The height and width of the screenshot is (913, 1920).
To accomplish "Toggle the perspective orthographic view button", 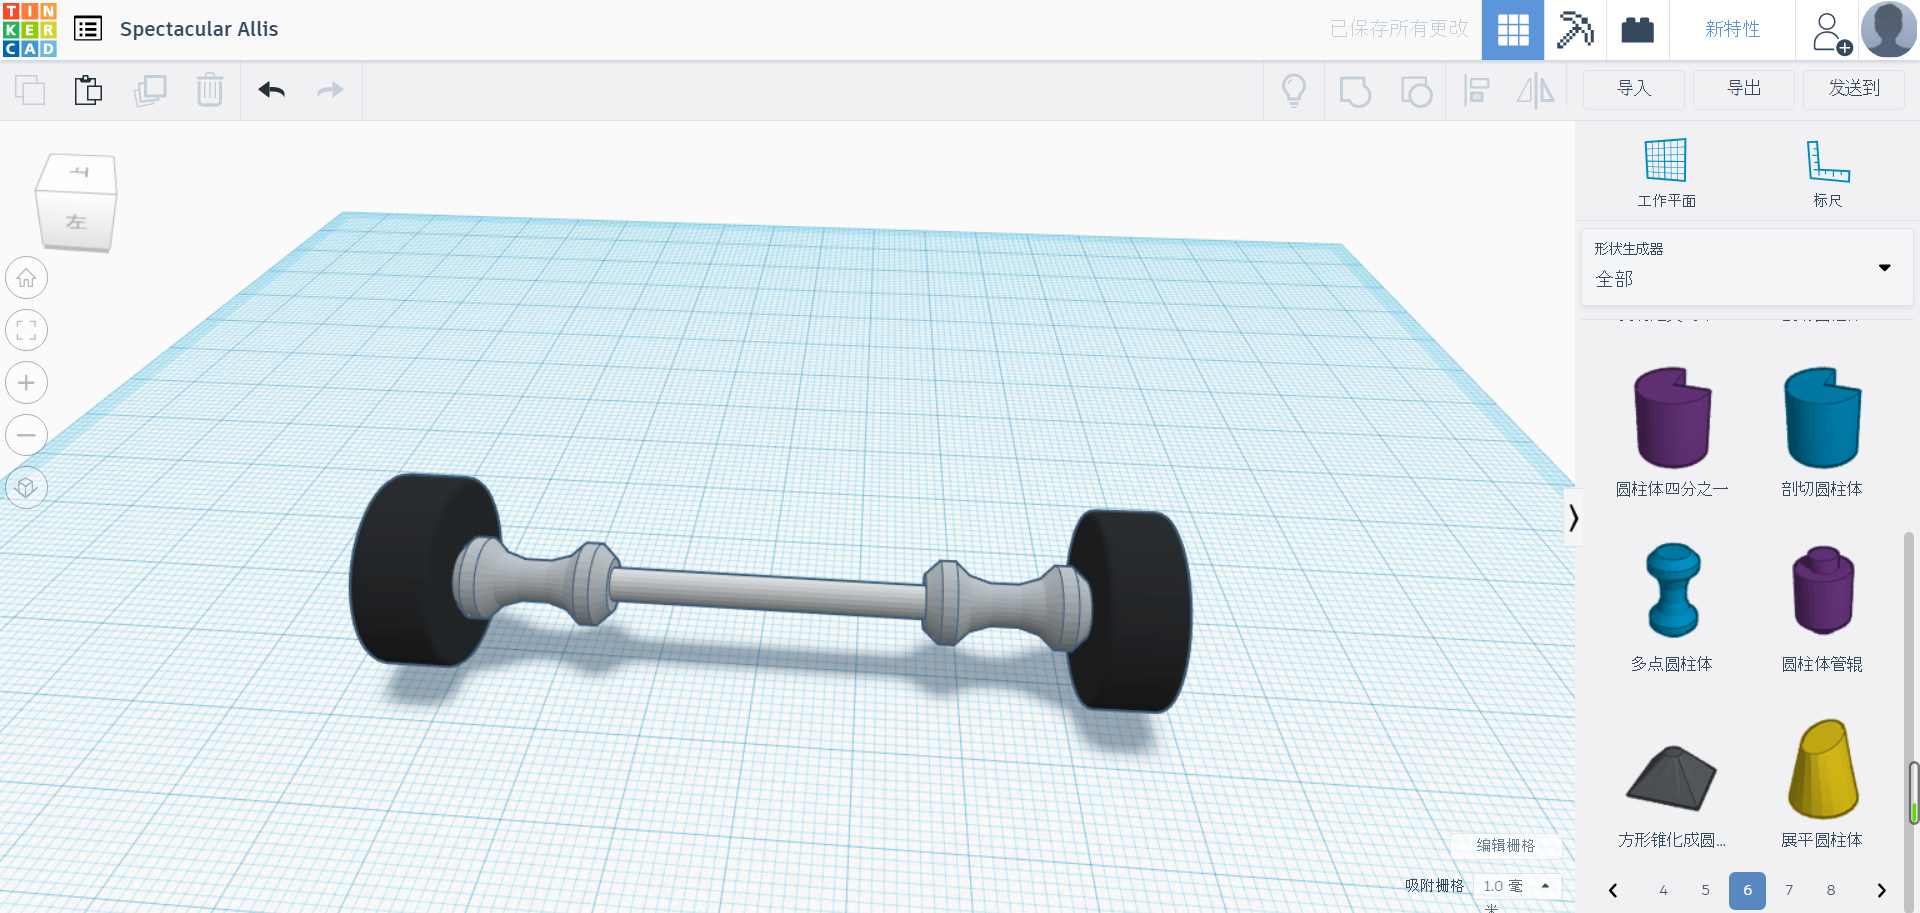I will [26, 488].
